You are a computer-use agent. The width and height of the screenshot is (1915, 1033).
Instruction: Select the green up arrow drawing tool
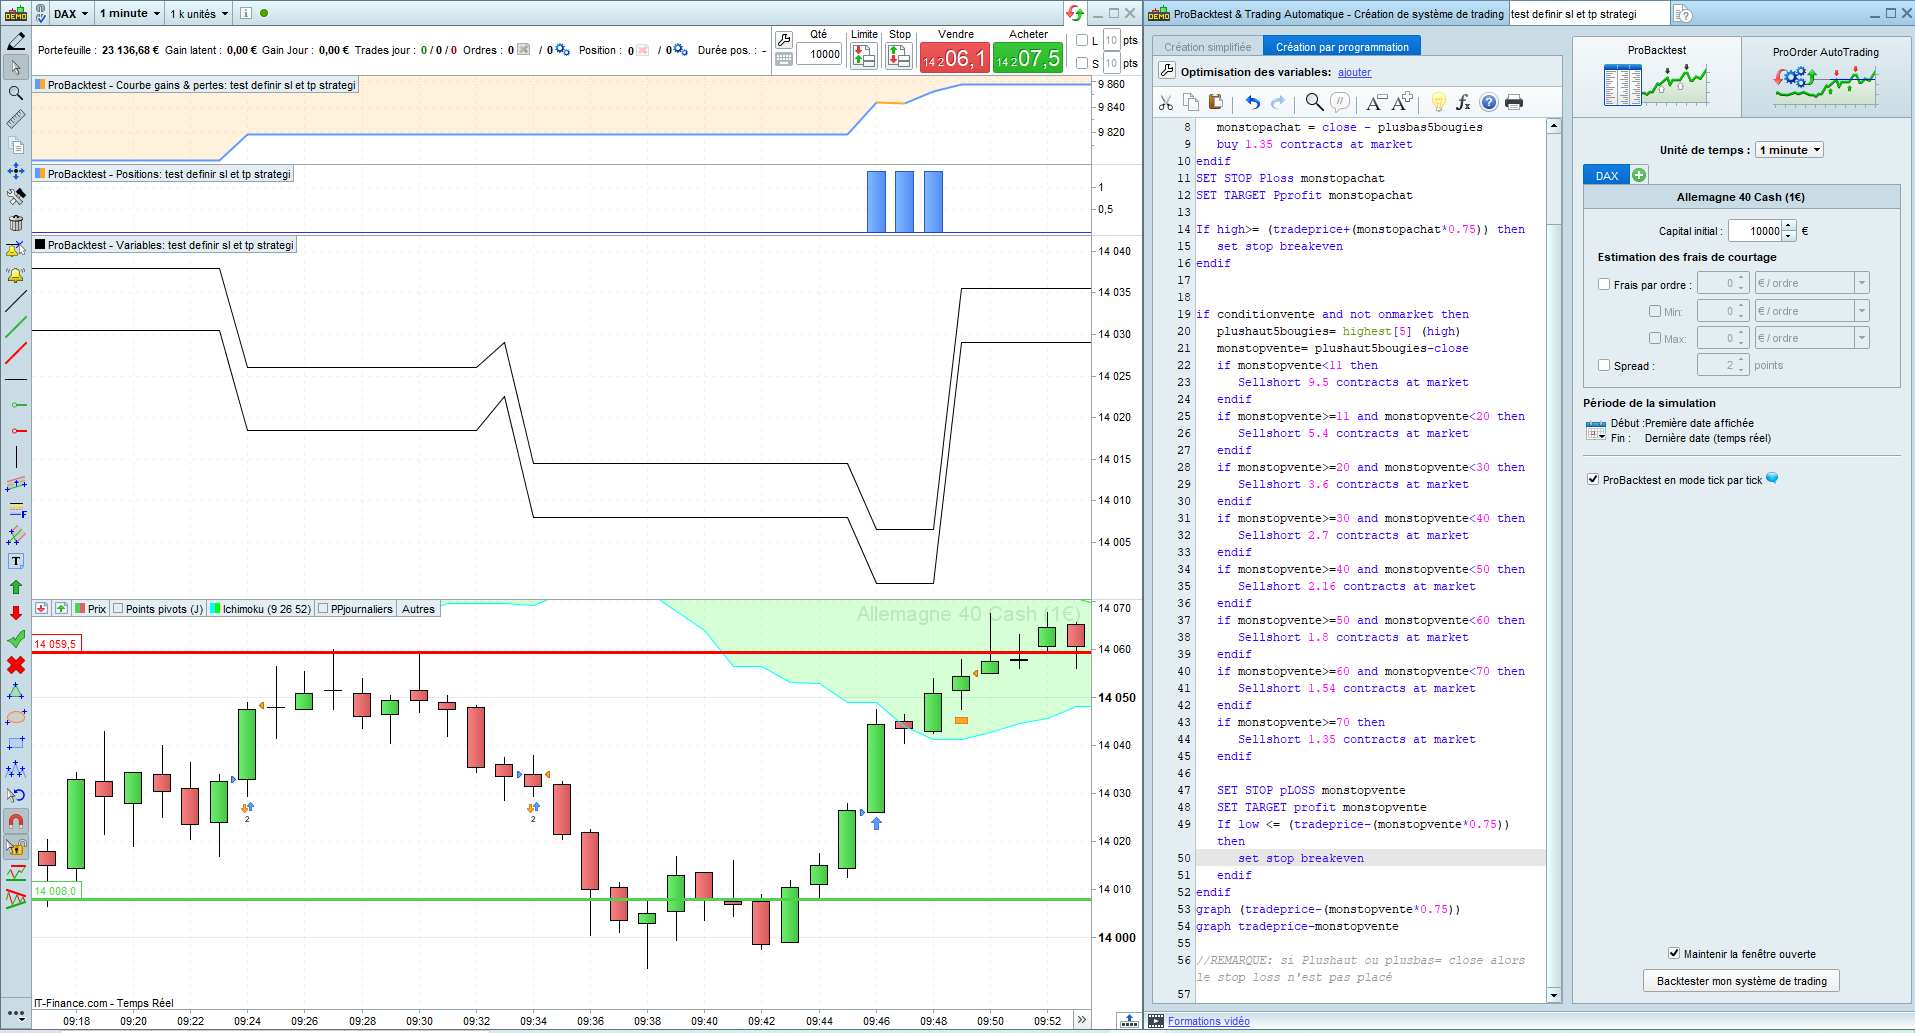16,587
